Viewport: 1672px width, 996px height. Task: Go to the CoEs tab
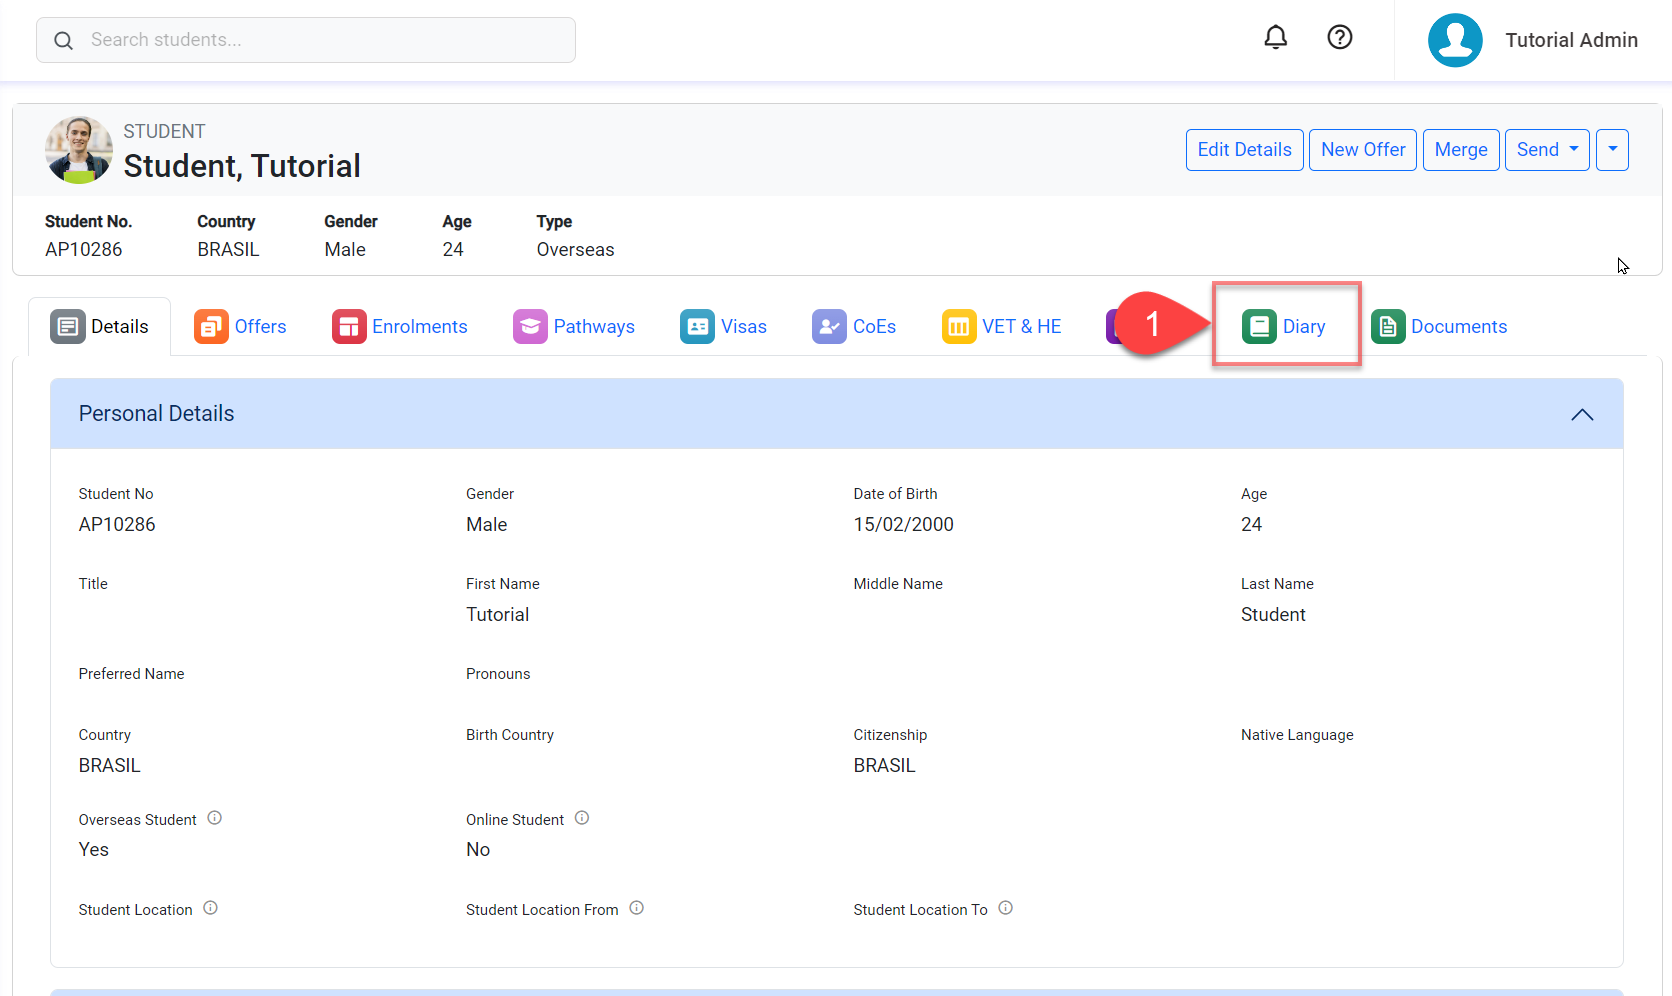click(854, 327)
